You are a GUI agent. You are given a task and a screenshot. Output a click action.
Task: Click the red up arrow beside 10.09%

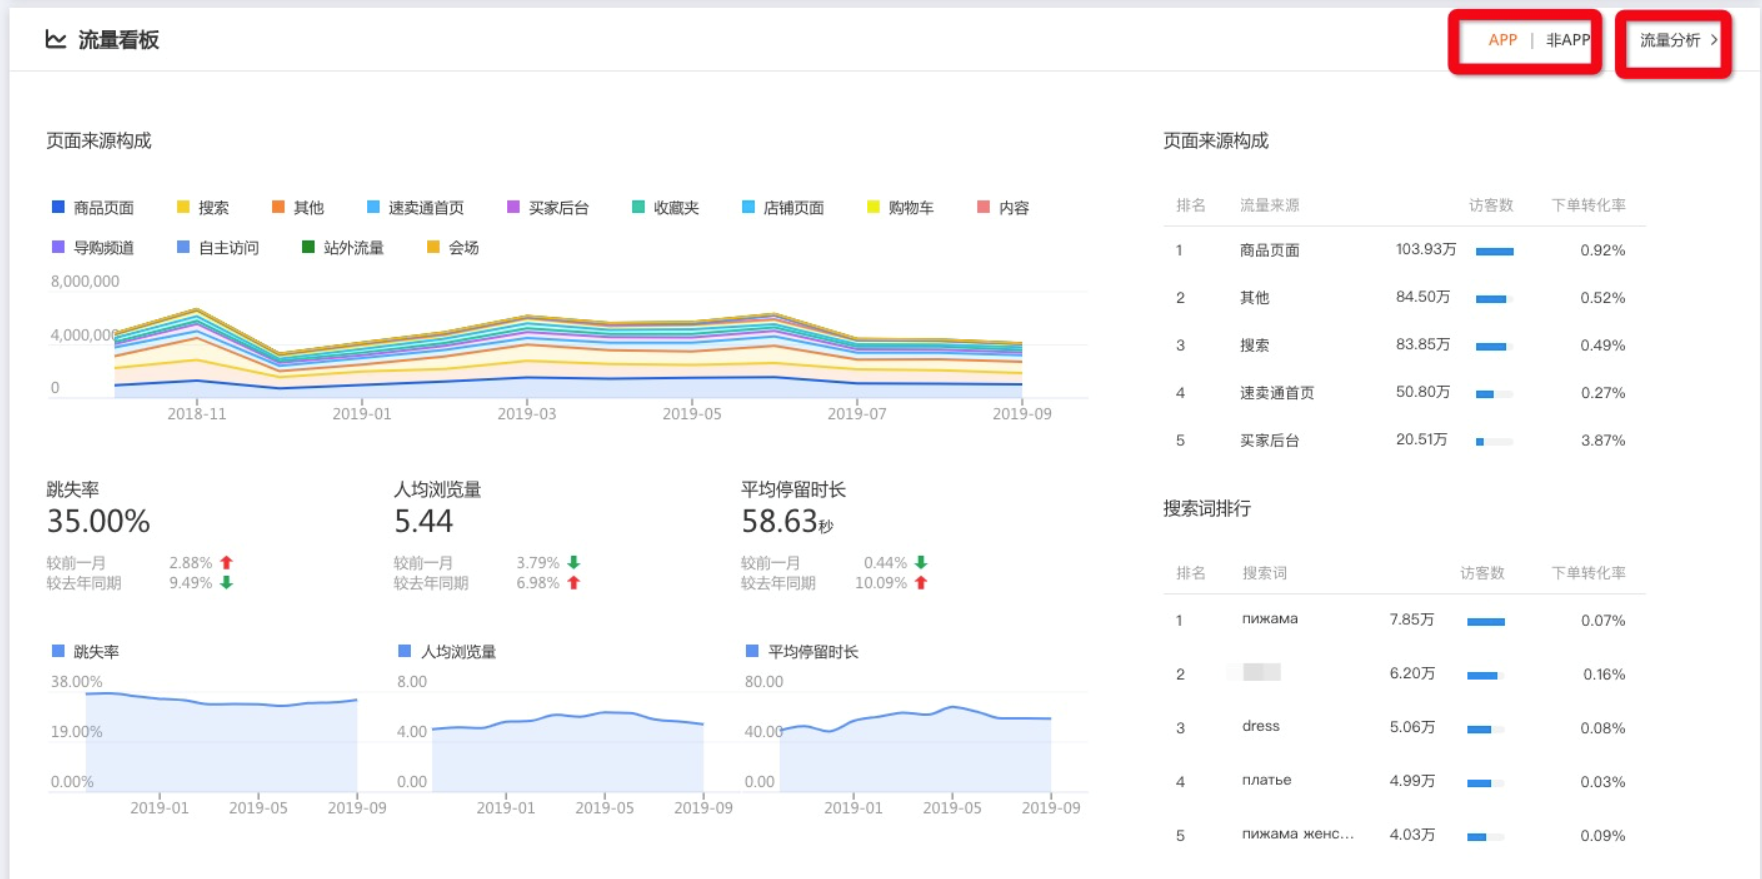pos(921,583)
